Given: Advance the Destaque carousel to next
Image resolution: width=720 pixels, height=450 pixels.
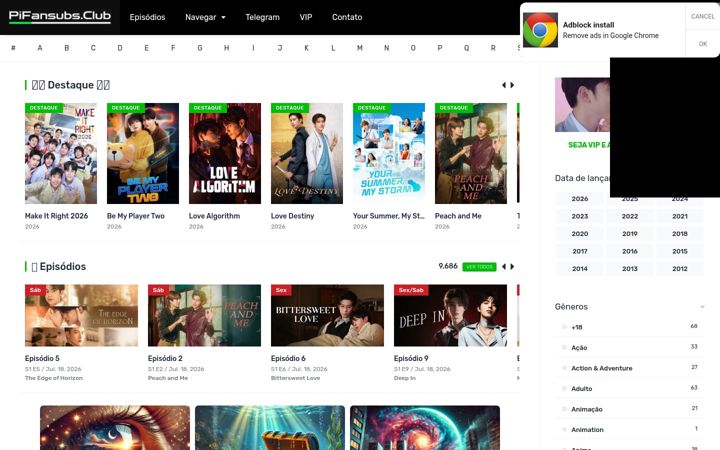Looking at the screenshot, I should (512, 85).
